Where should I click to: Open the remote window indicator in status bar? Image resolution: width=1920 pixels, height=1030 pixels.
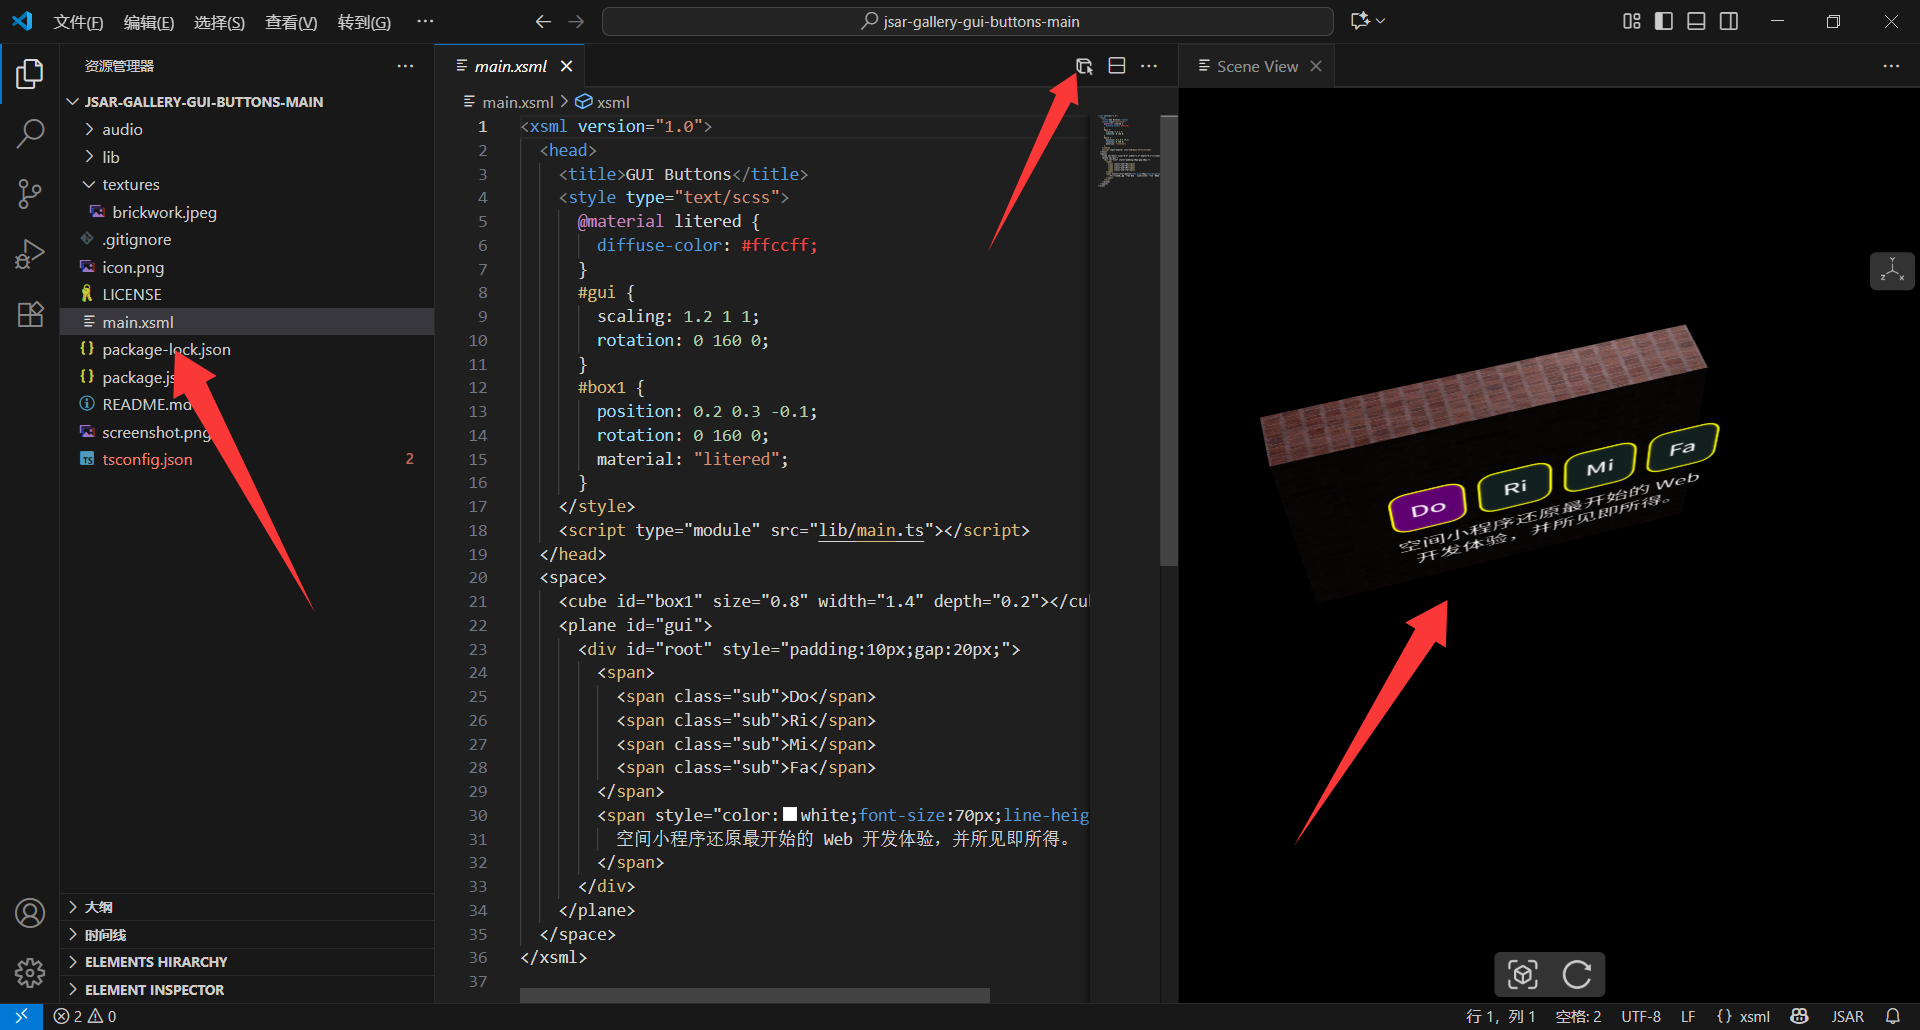tap(21, 1016)
